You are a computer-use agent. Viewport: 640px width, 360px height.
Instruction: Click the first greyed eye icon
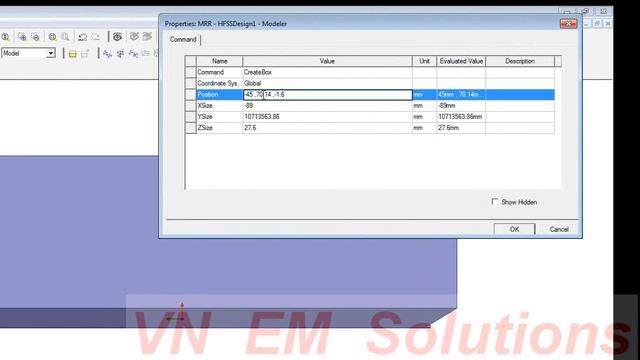[x=134, y=37]
